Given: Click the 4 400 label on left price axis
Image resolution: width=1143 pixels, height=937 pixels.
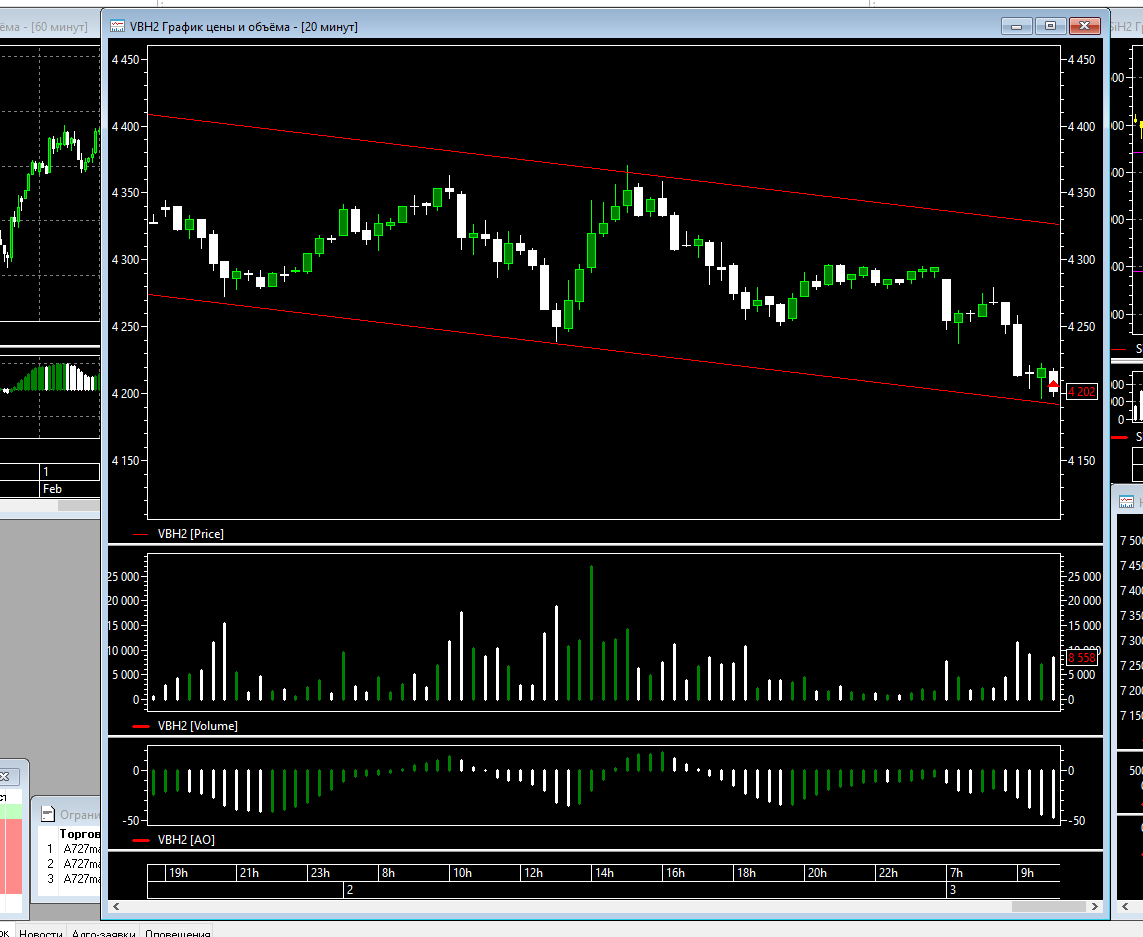Looking at the screenshot, I should pyautogui.click(x=125, y=127).
